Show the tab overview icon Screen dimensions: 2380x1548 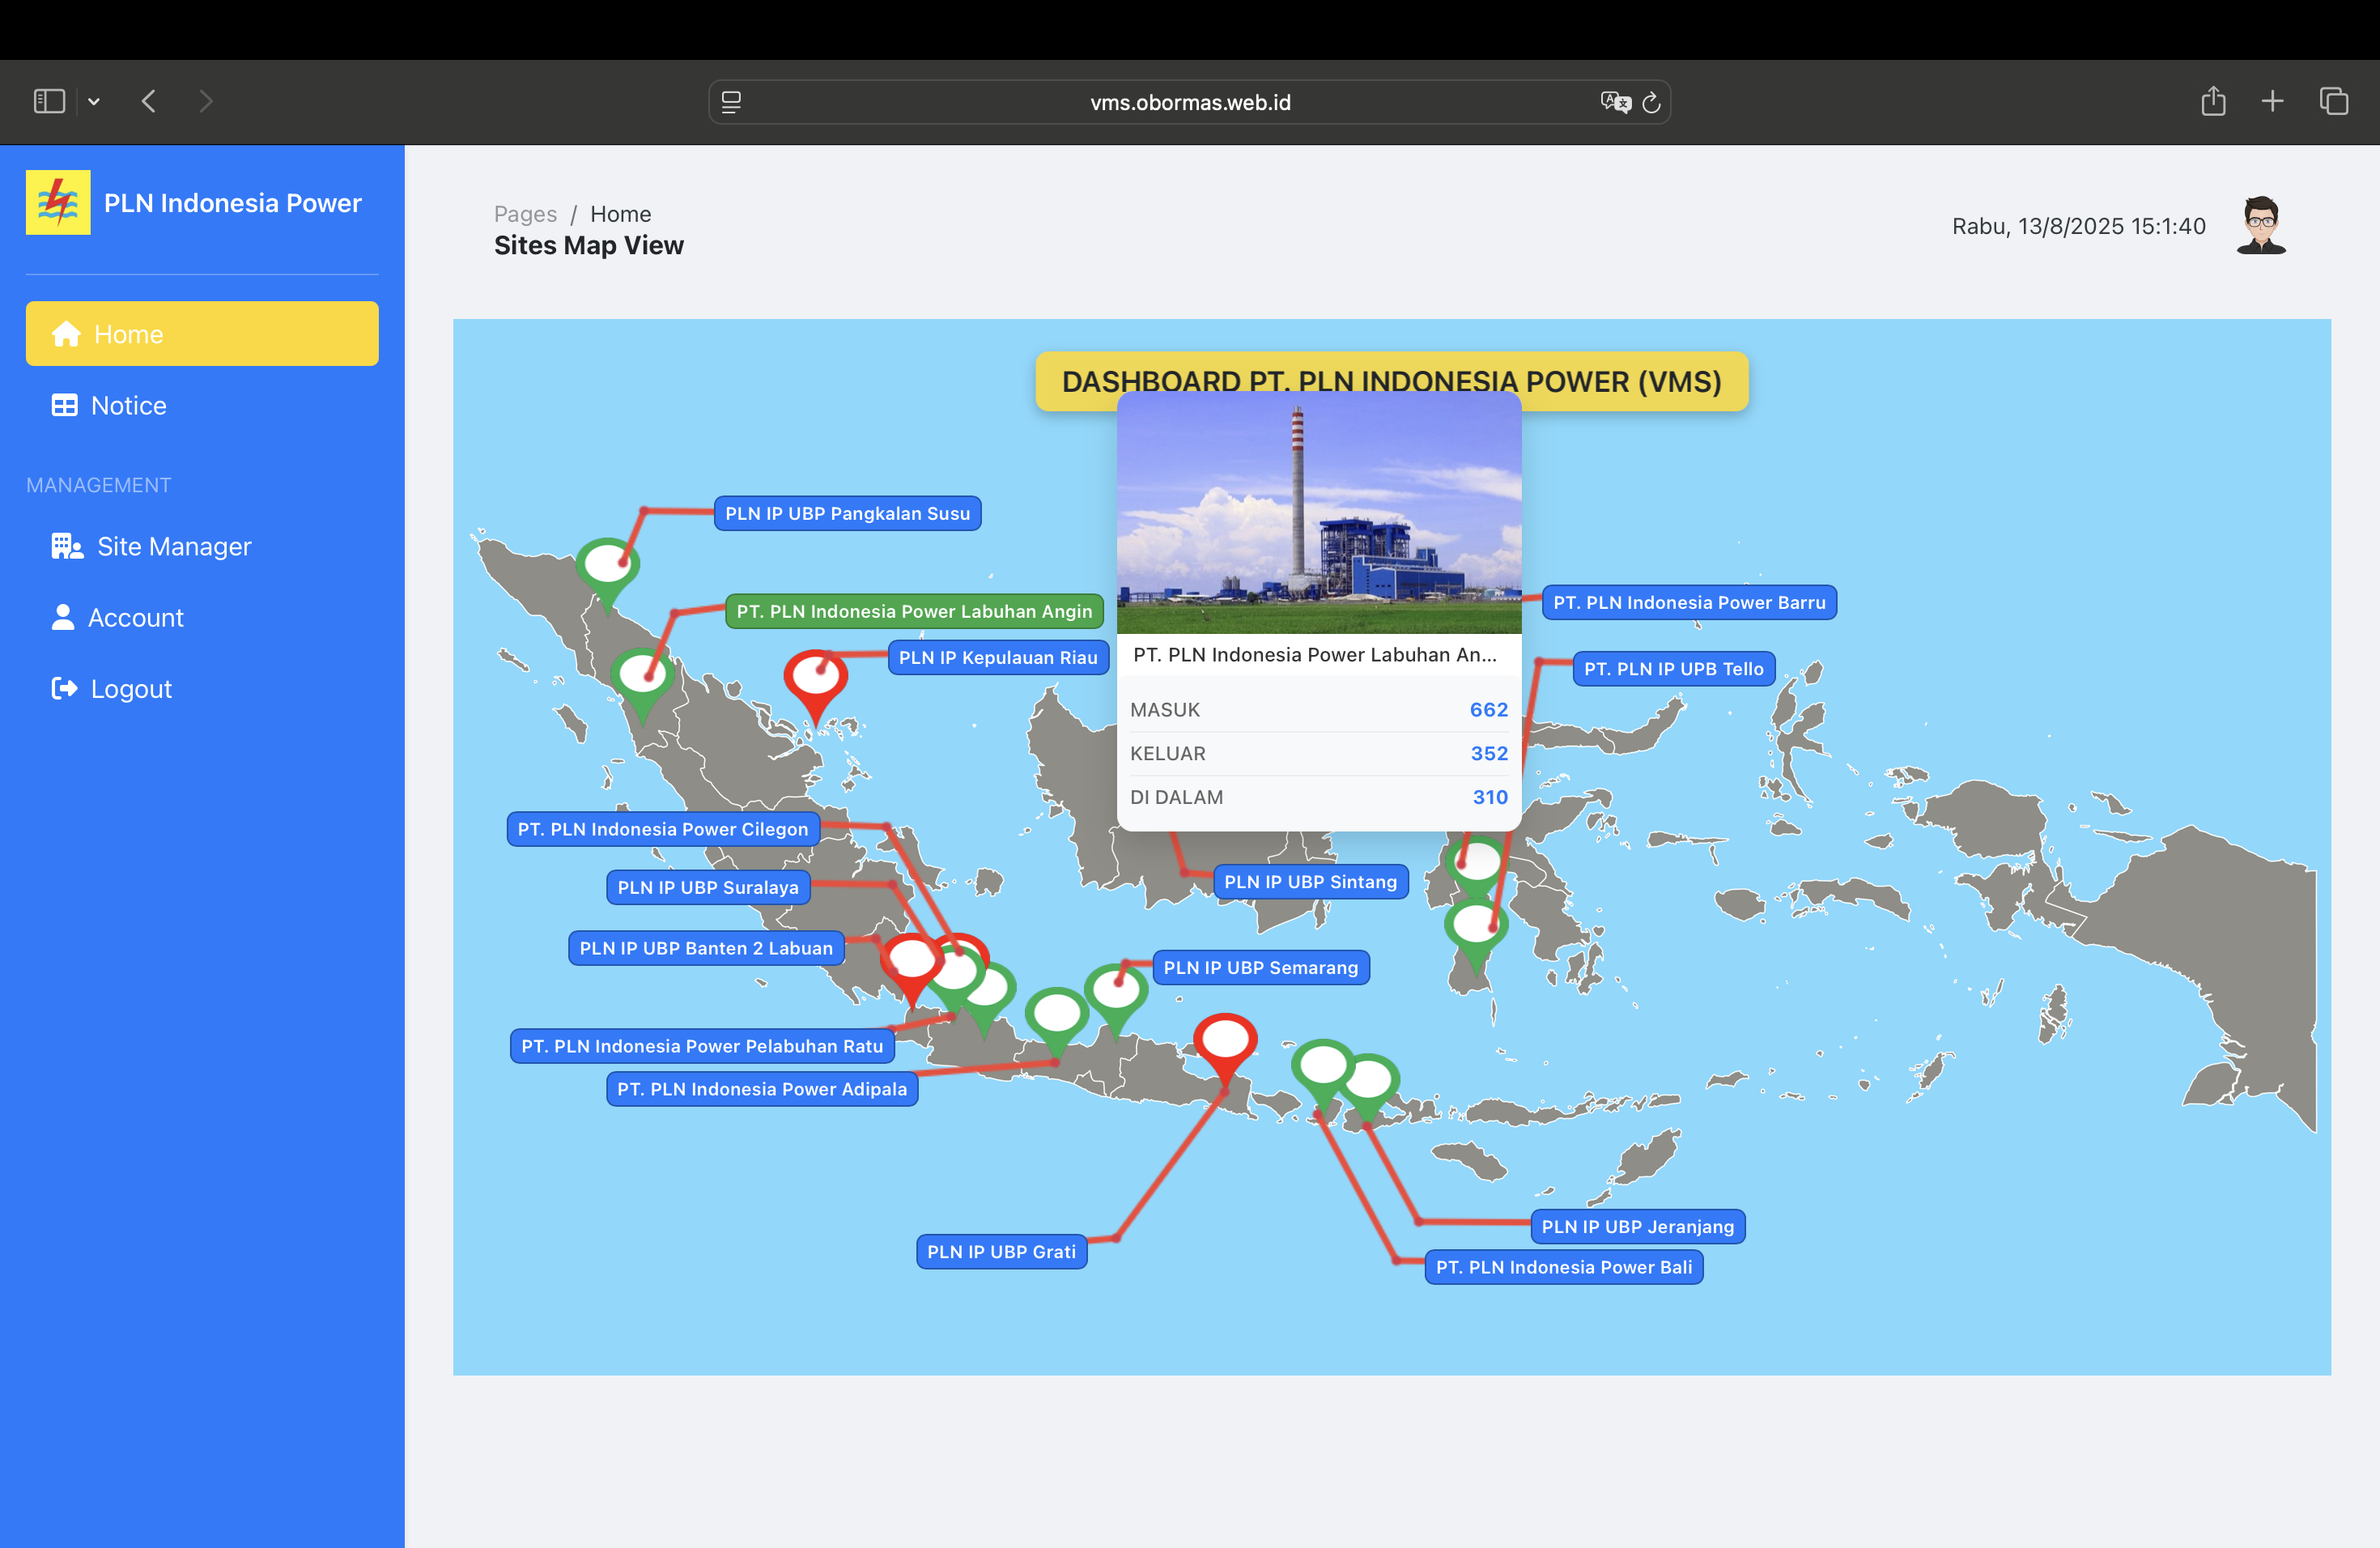(2334, 101)
